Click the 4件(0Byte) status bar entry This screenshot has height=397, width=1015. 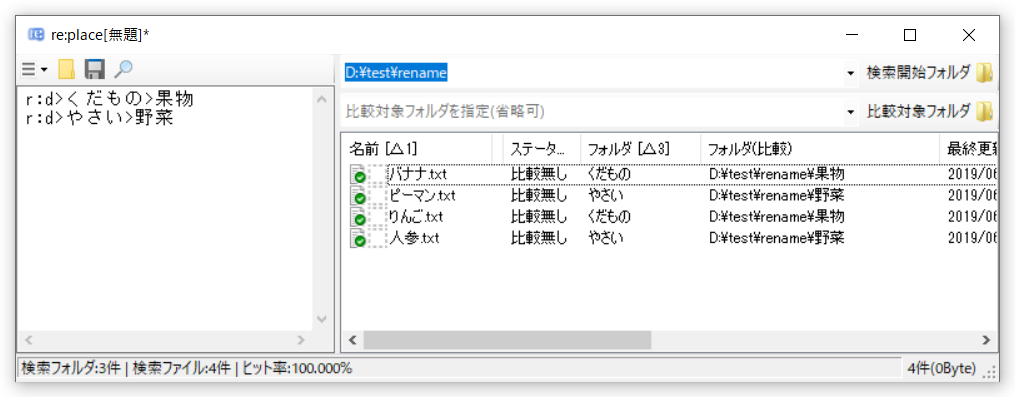tap(942, 369)
